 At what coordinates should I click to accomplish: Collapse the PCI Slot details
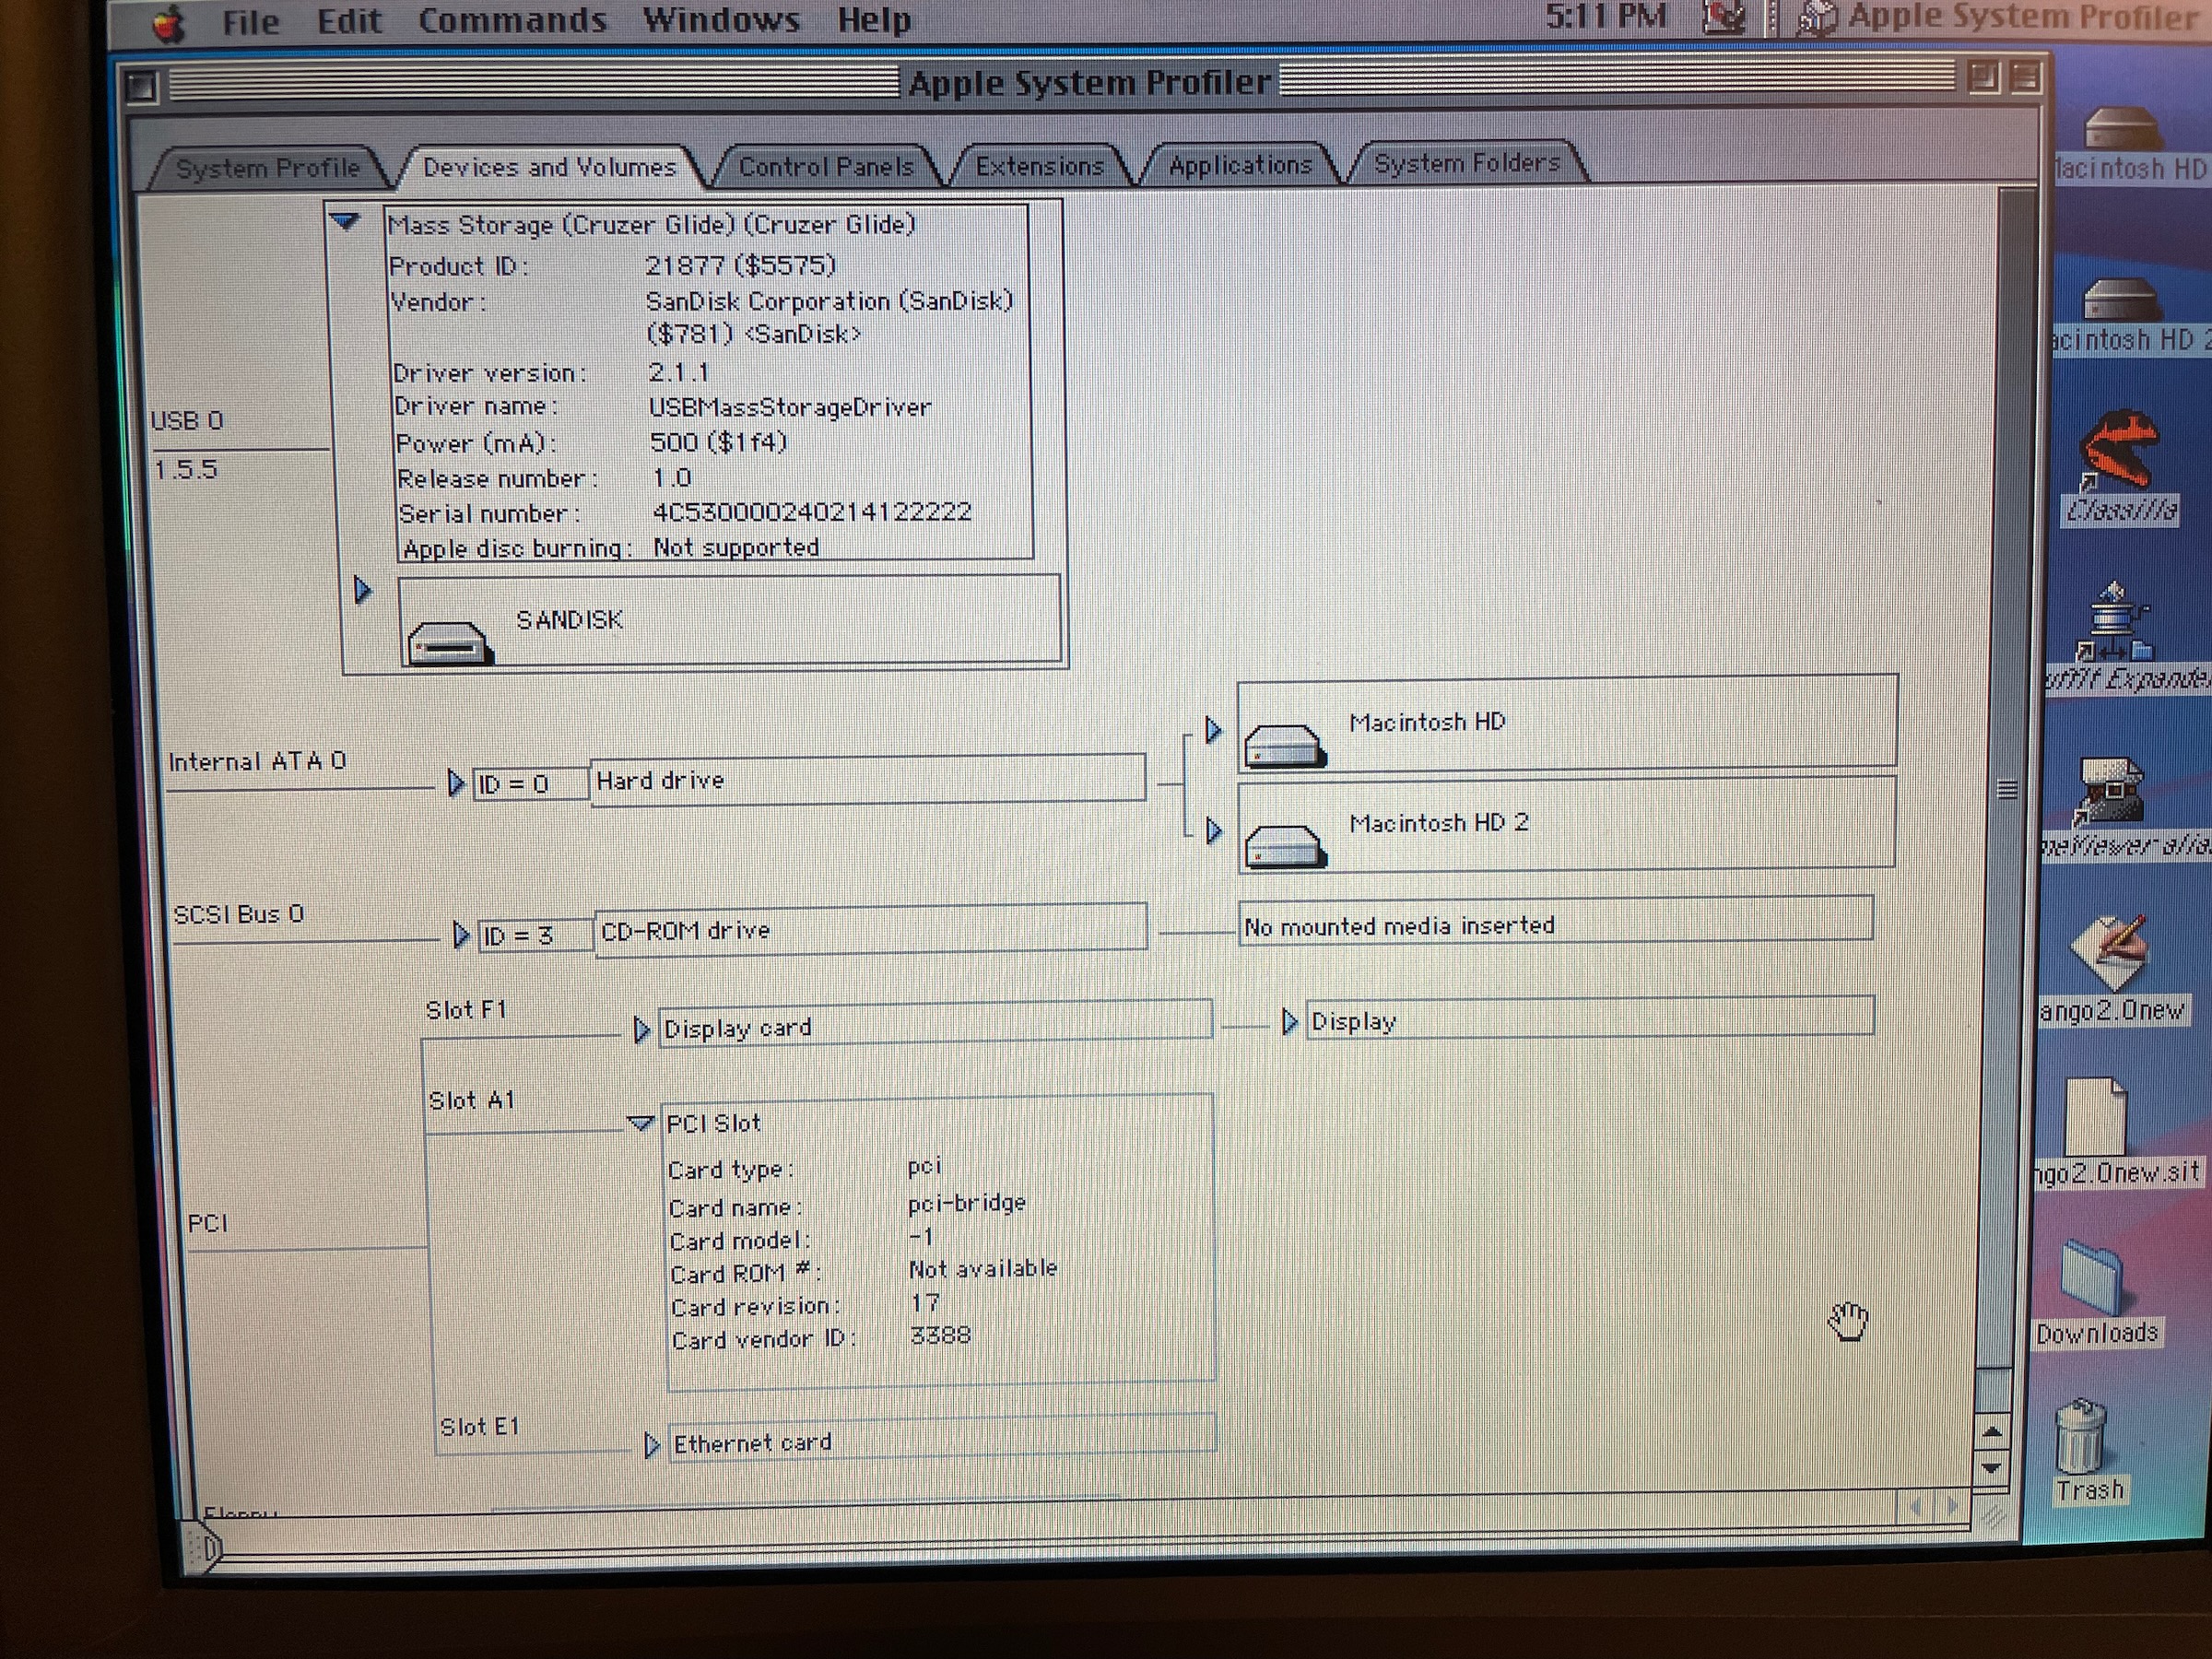(641, 1123)
